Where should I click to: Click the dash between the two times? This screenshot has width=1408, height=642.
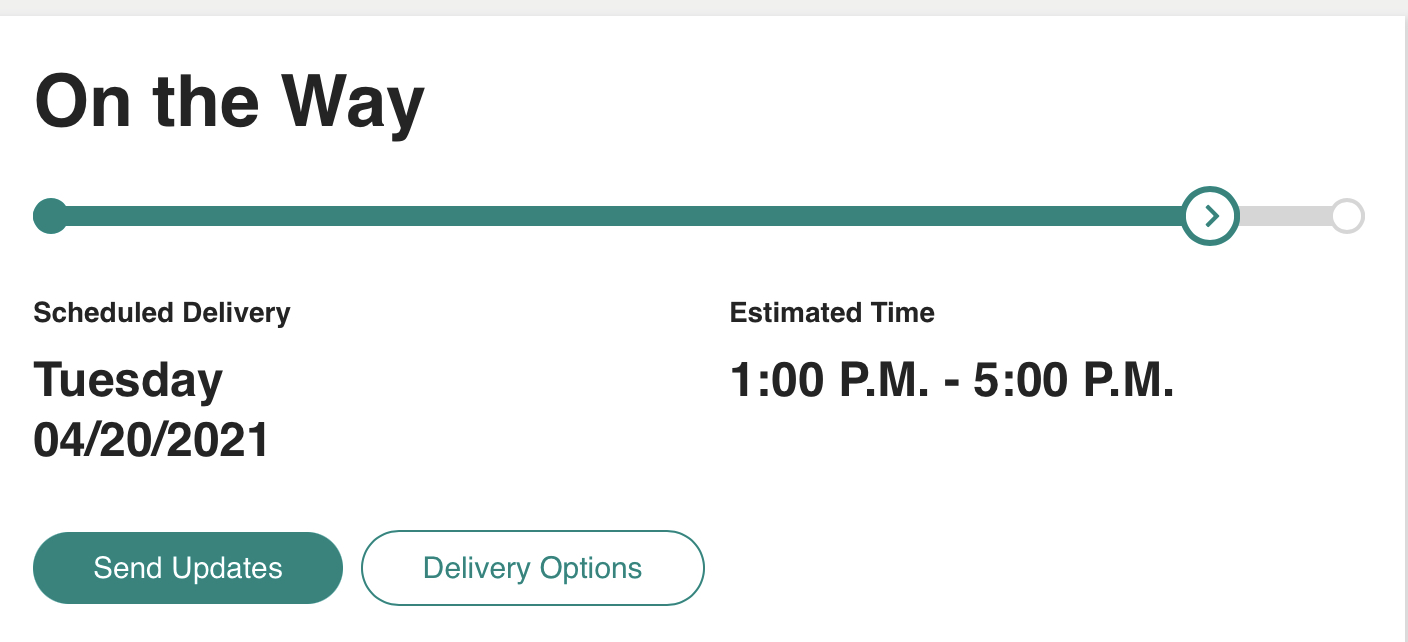952,383
